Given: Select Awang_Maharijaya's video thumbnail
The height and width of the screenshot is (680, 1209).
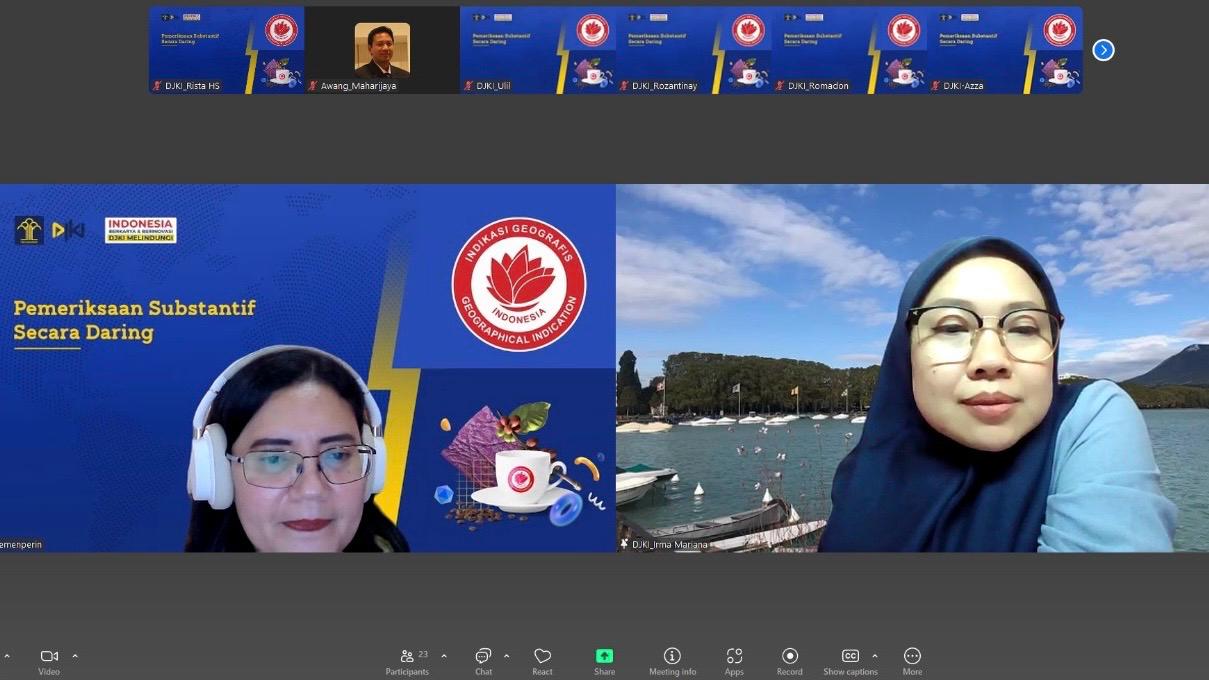Looking at the screenshot, I should tap(382, 50).
